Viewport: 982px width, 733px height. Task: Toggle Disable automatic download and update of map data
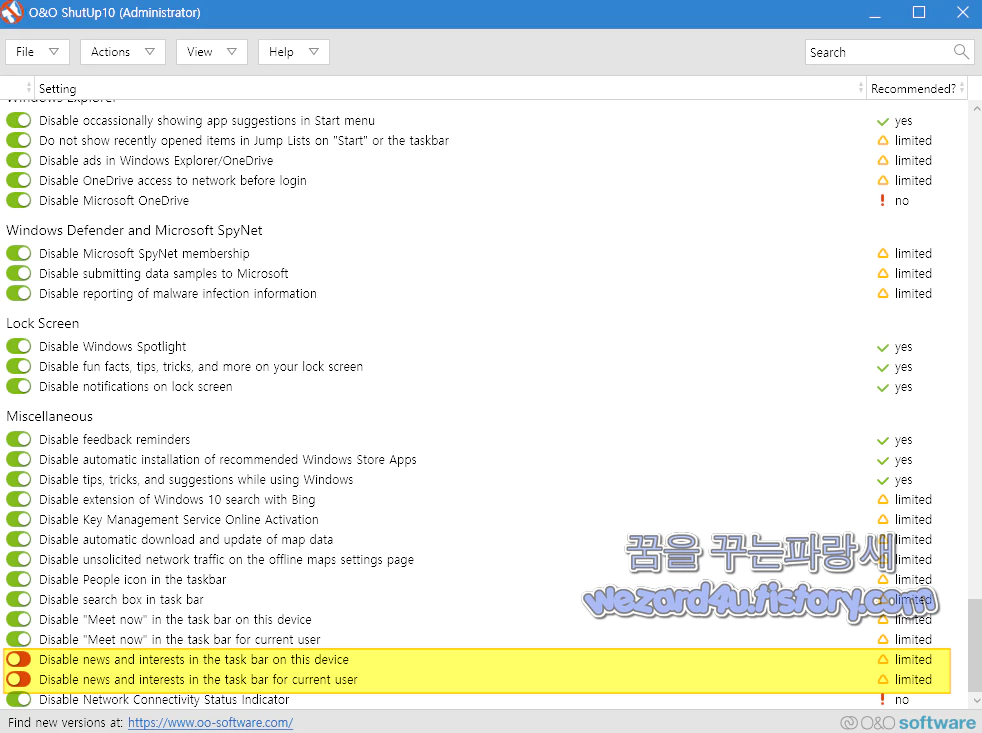[19, 539]
